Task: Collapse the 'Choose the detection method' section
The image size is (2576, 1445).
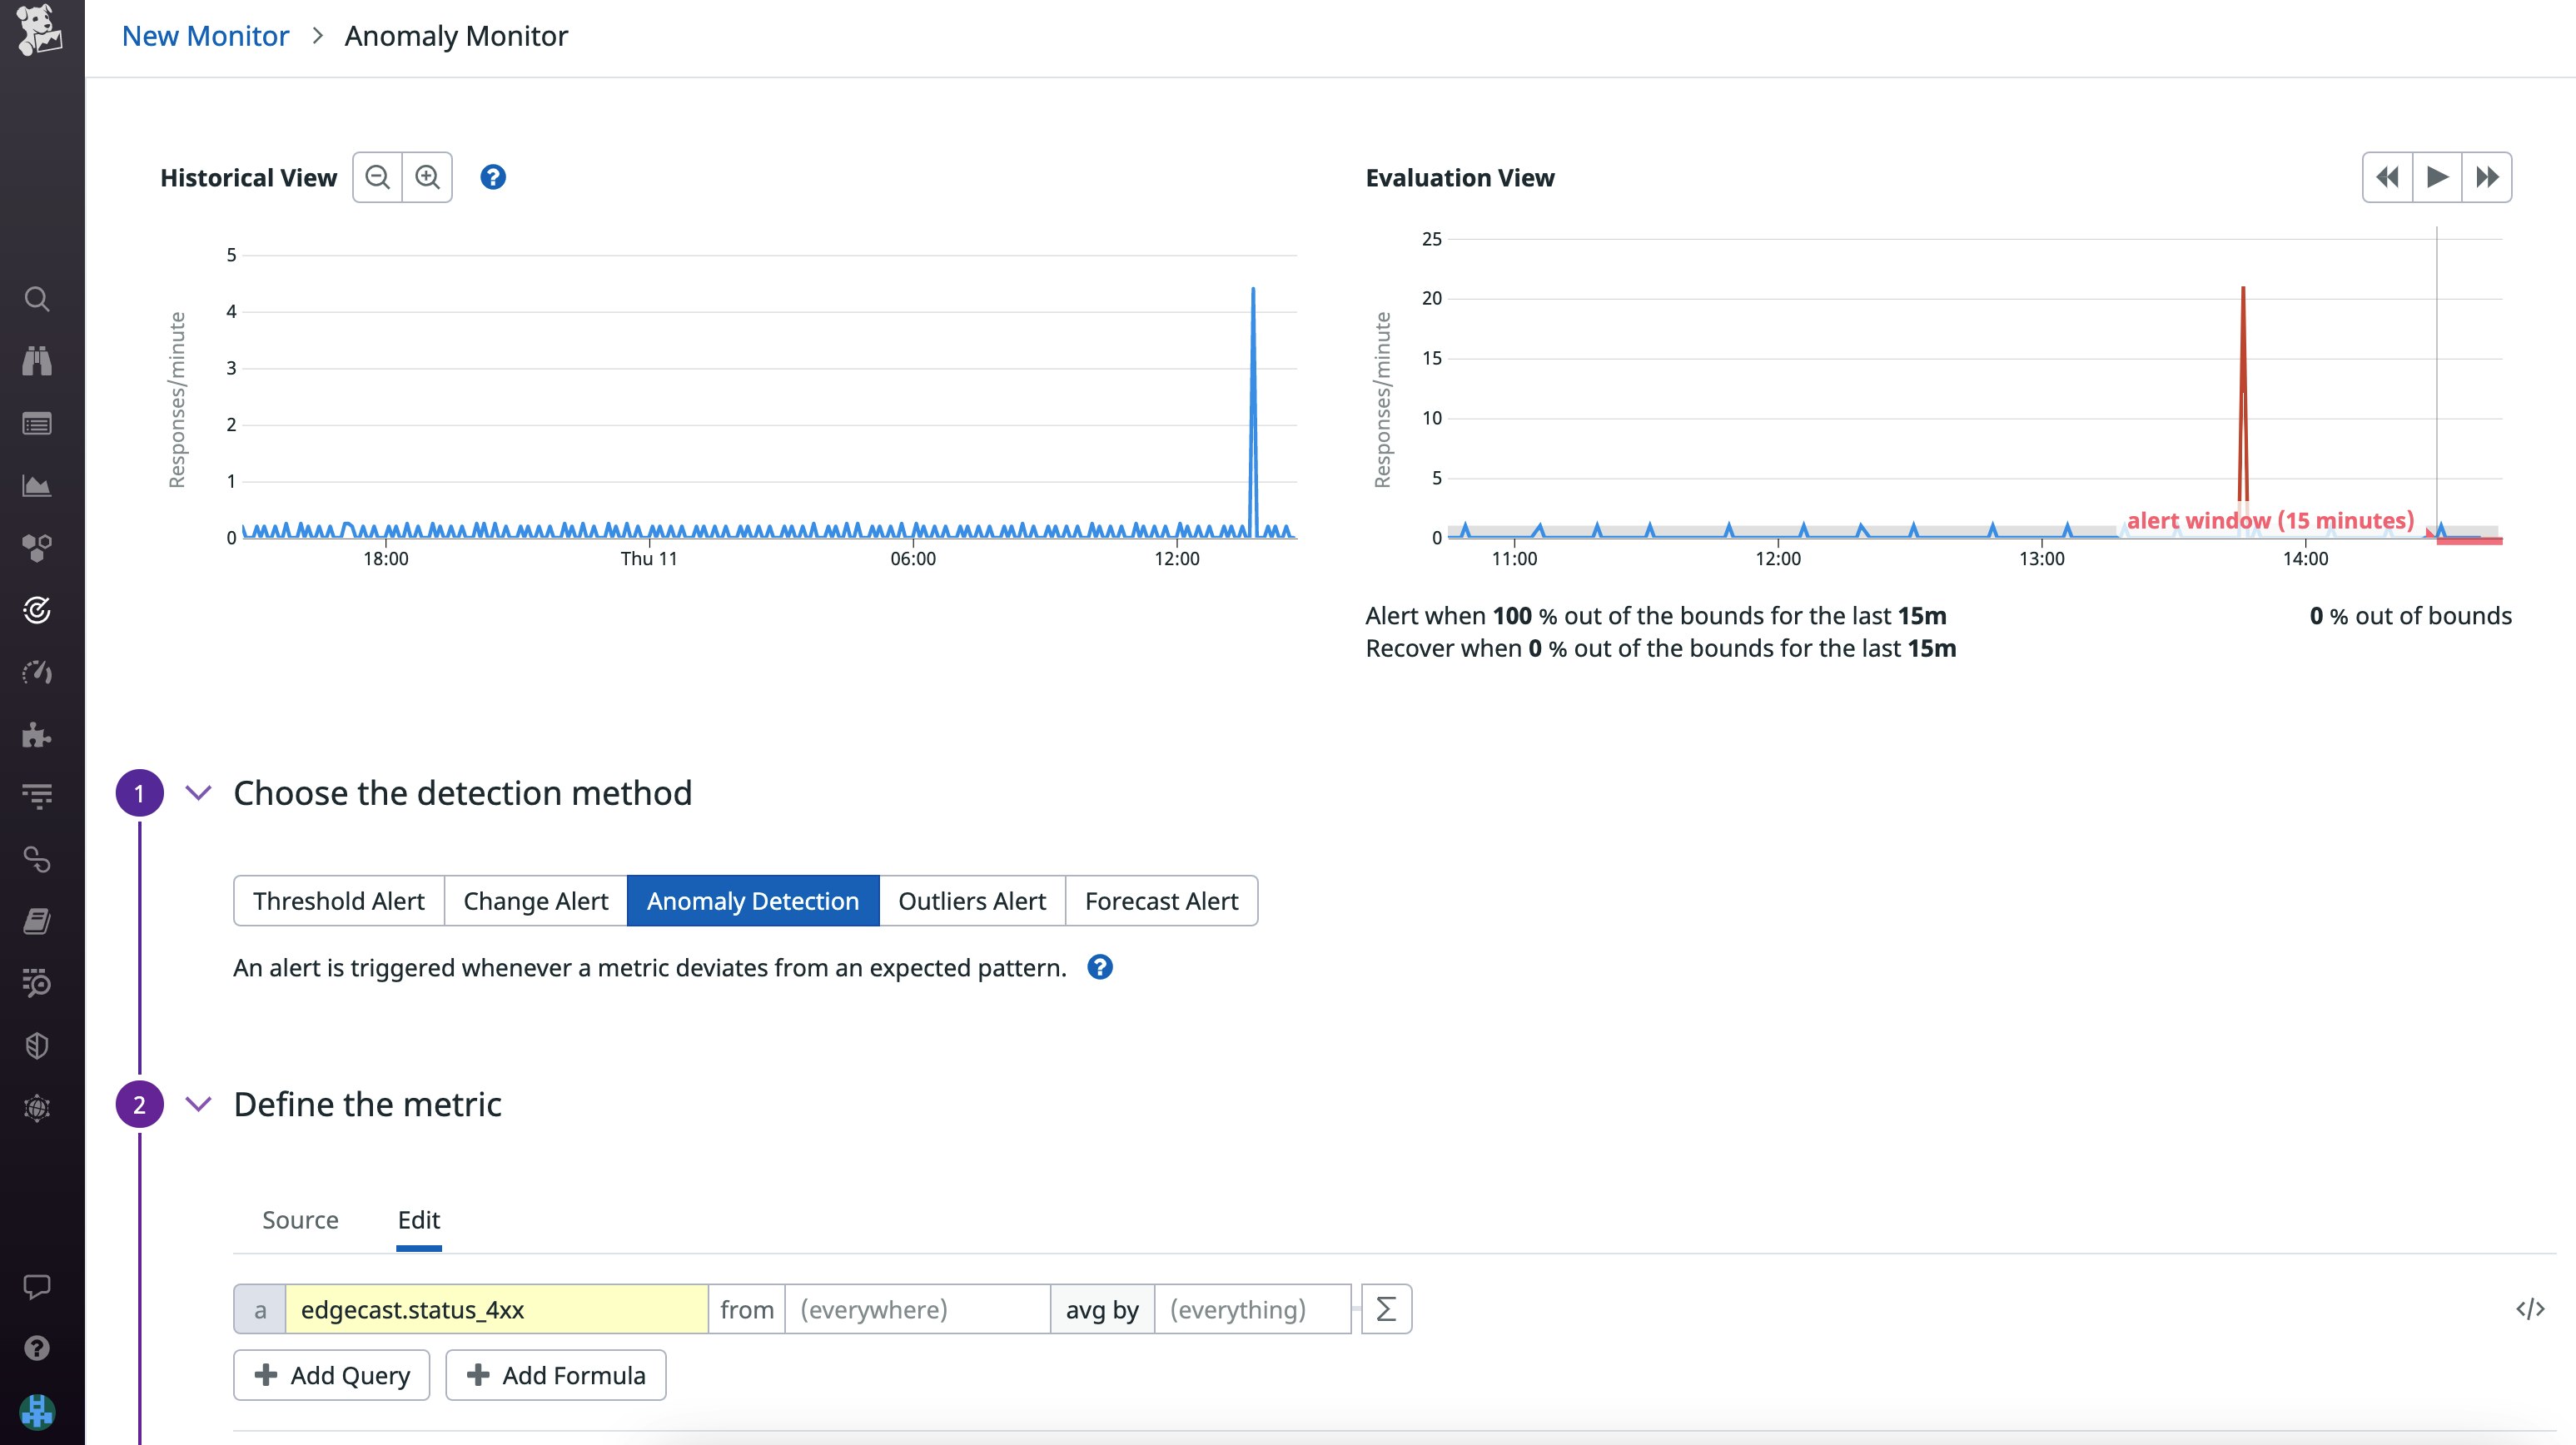Action: pyautogui.click(x=198, y=792)
